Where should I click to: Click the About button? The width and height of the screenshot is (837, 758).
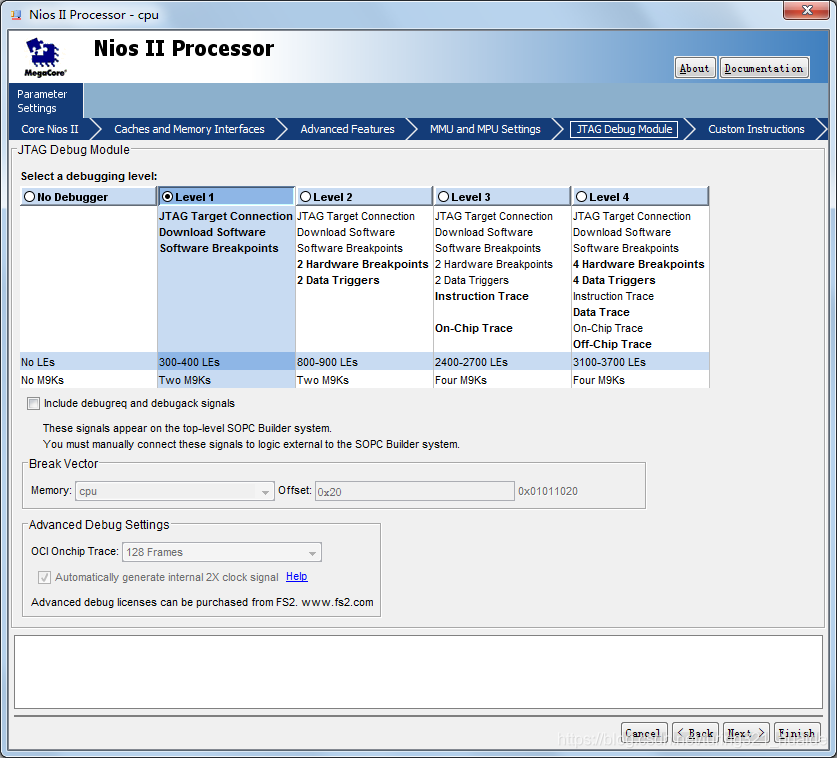694,68
